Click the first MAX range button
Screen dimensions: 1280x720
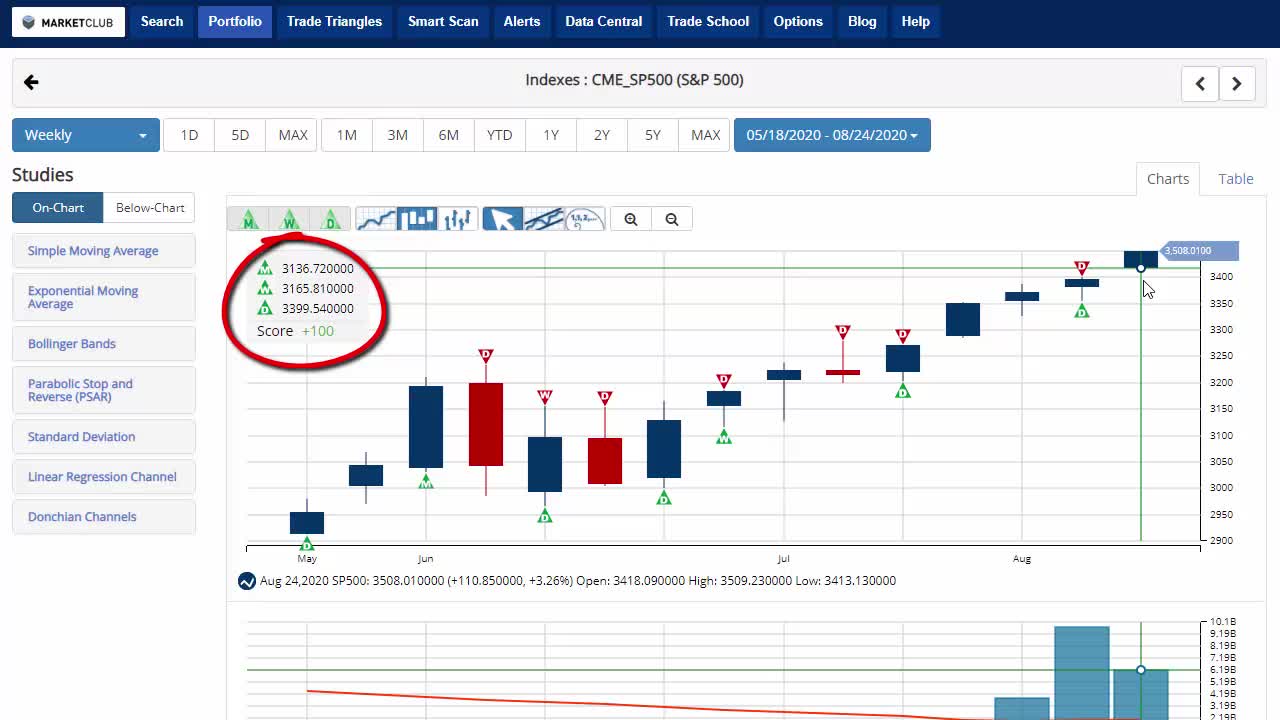(292, 135)
